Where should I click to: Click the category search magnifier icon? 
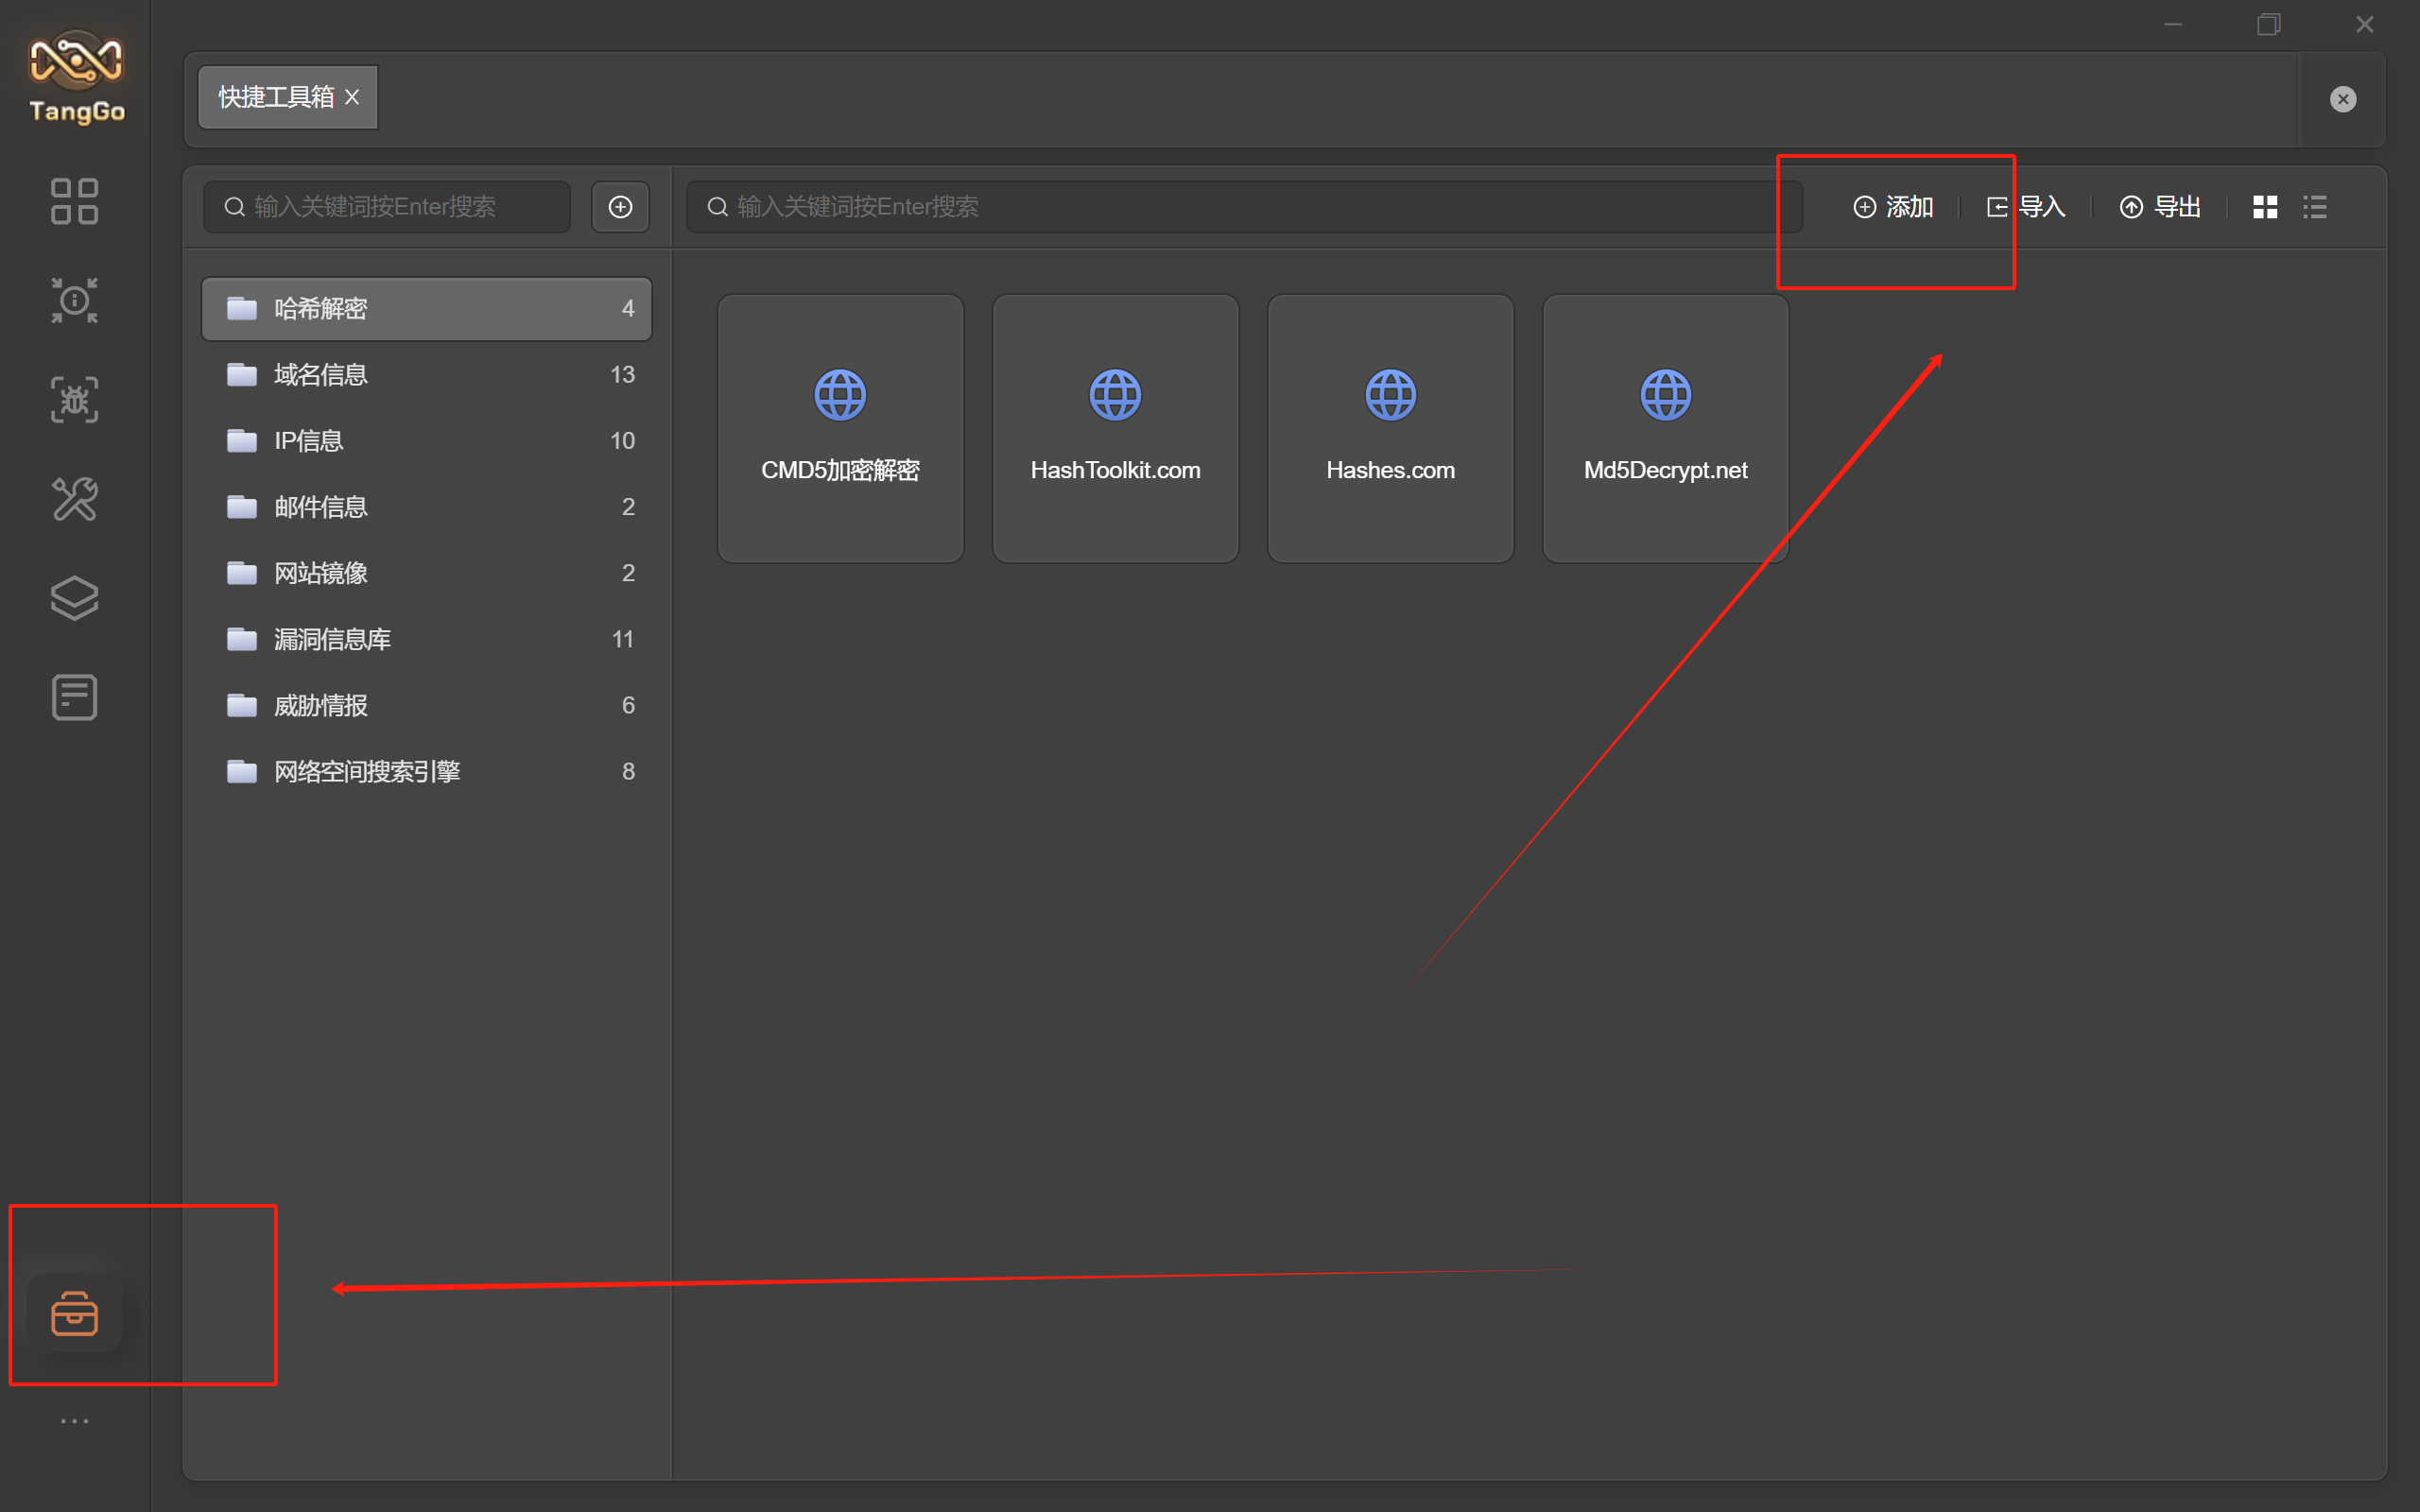234,207
